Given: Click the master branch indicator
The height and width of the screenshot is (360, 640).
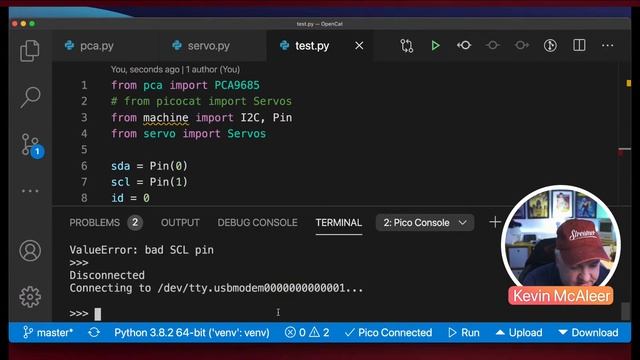Looking at the screenshot, I should (48, 333).
